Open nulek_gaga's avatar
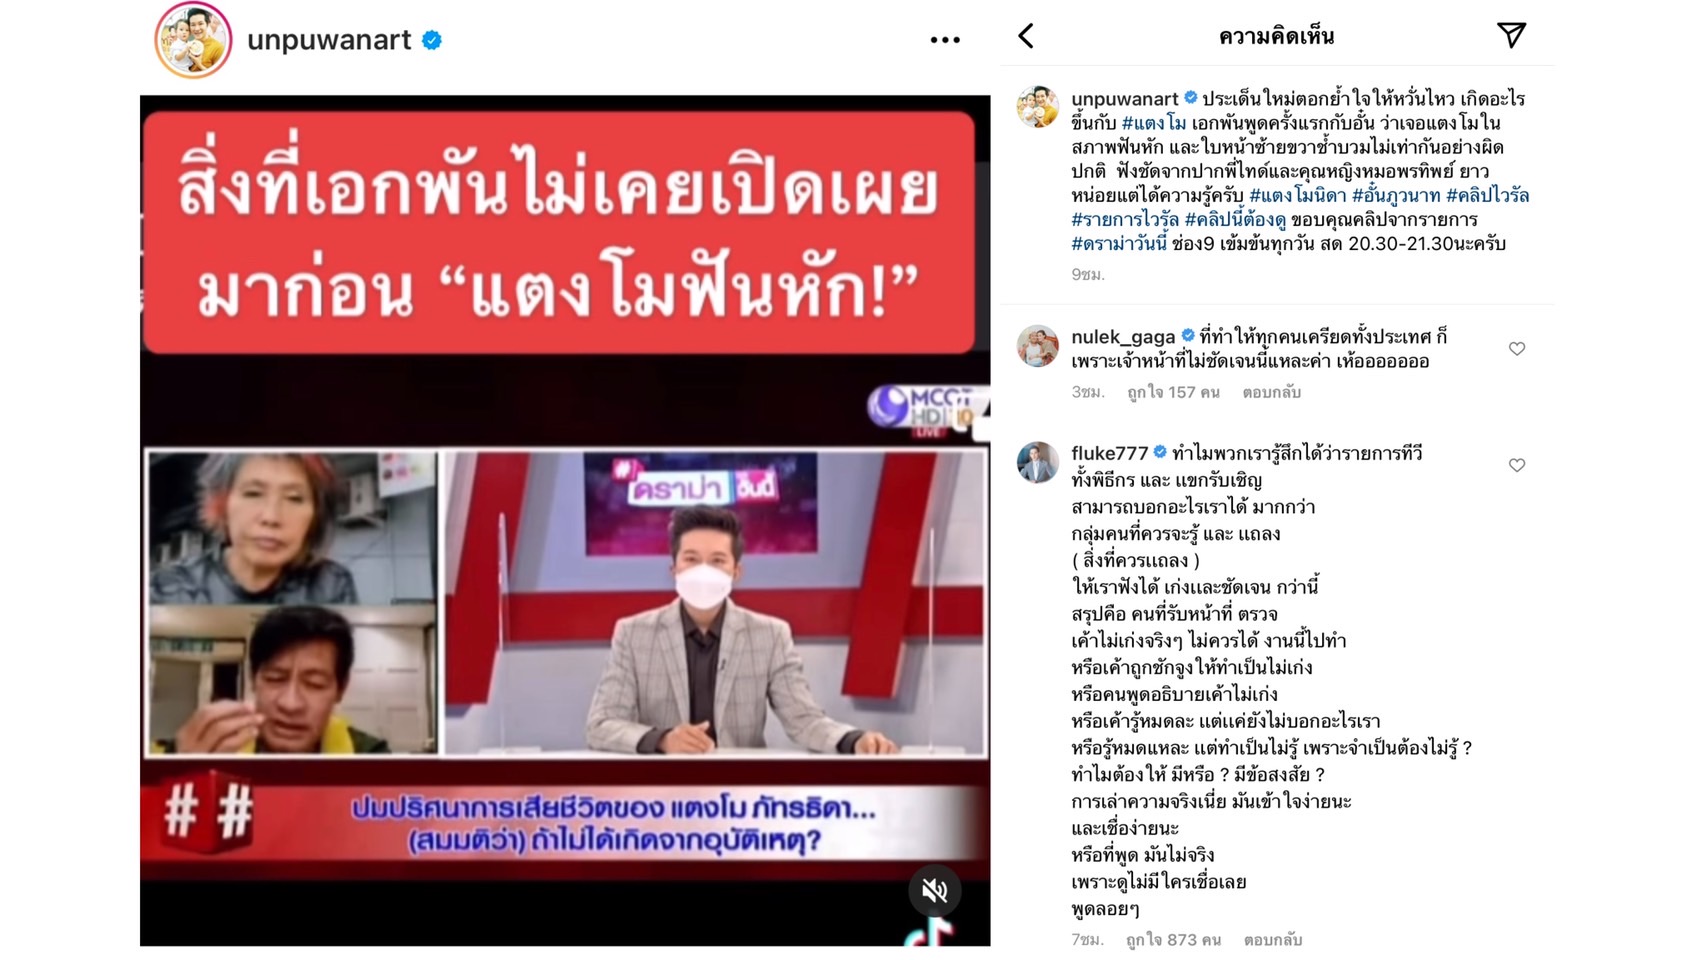Screen dimensions: 1706x960 coord(1038,346)
